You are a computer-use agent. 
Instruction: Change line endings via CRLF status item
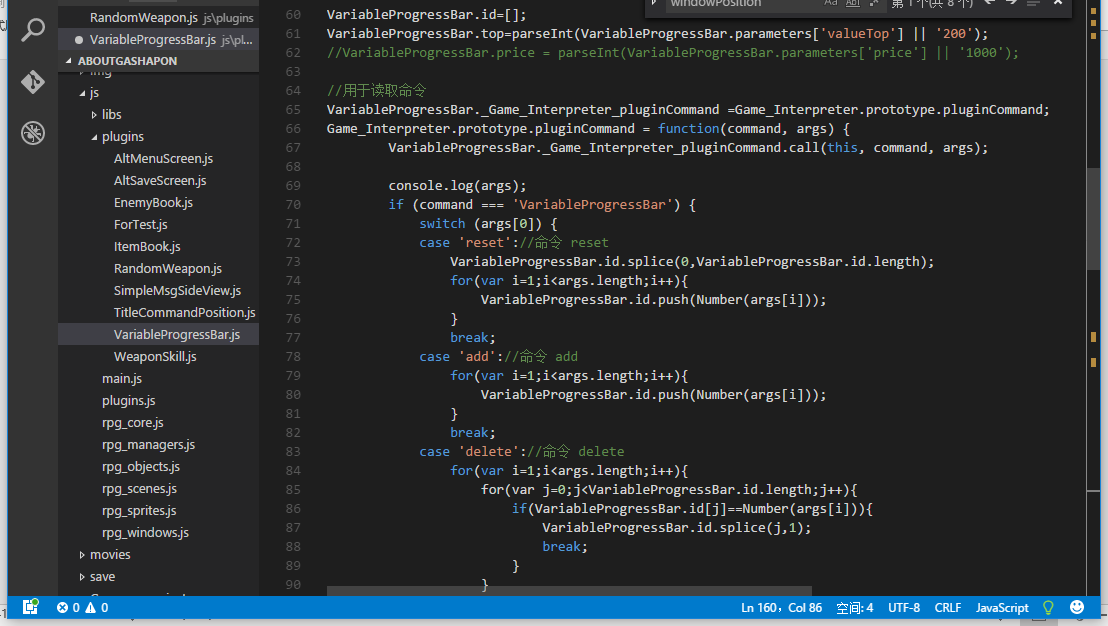tap(948, 608)
